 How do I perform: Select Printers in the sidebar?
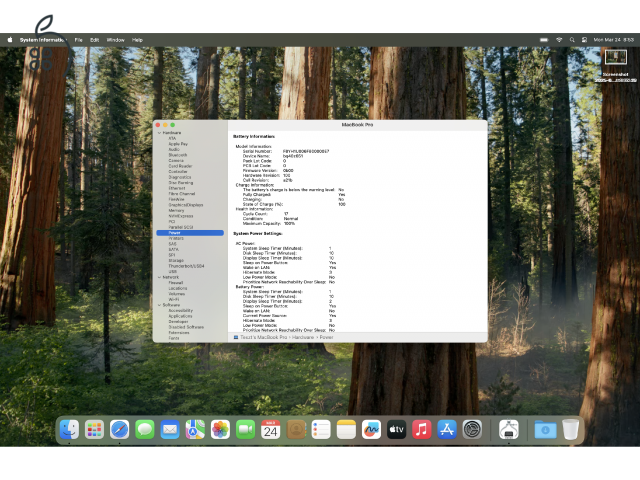coord(176,238)
